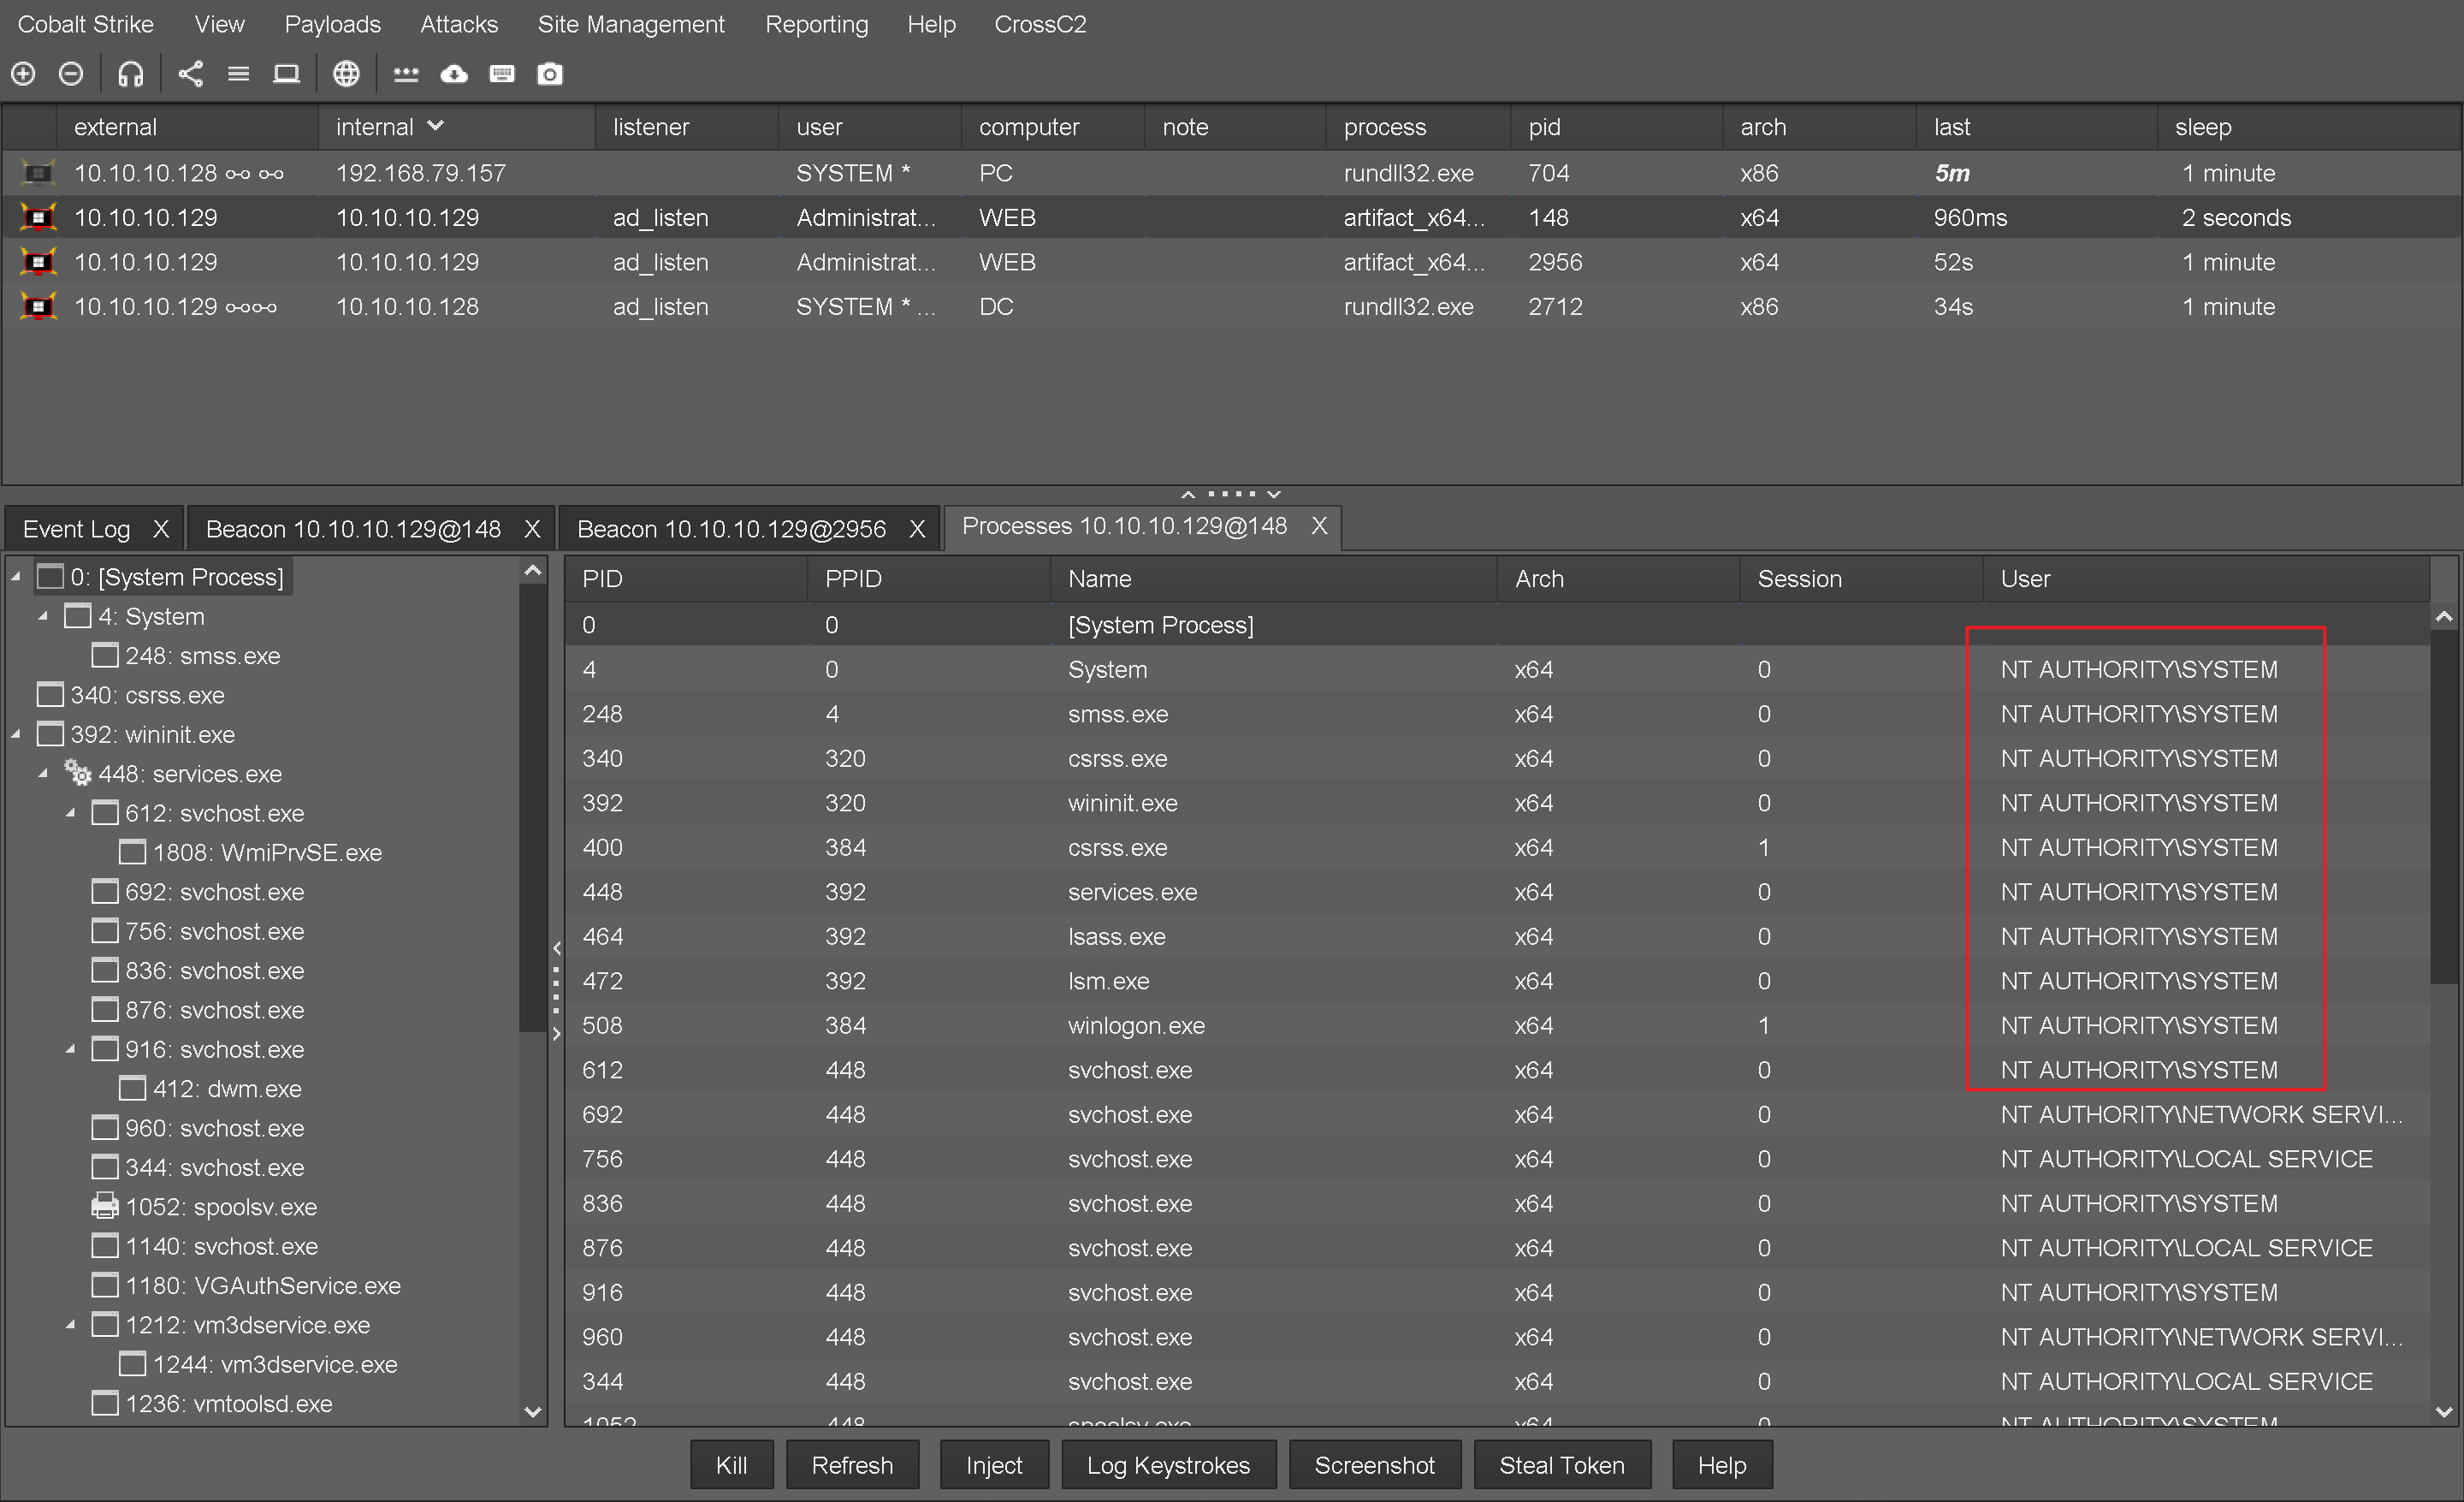Click the window icon of 1808: WmiPrvSE.exe
The width and height of the screenshot is (2464, 1502).
tap(132, 852)
